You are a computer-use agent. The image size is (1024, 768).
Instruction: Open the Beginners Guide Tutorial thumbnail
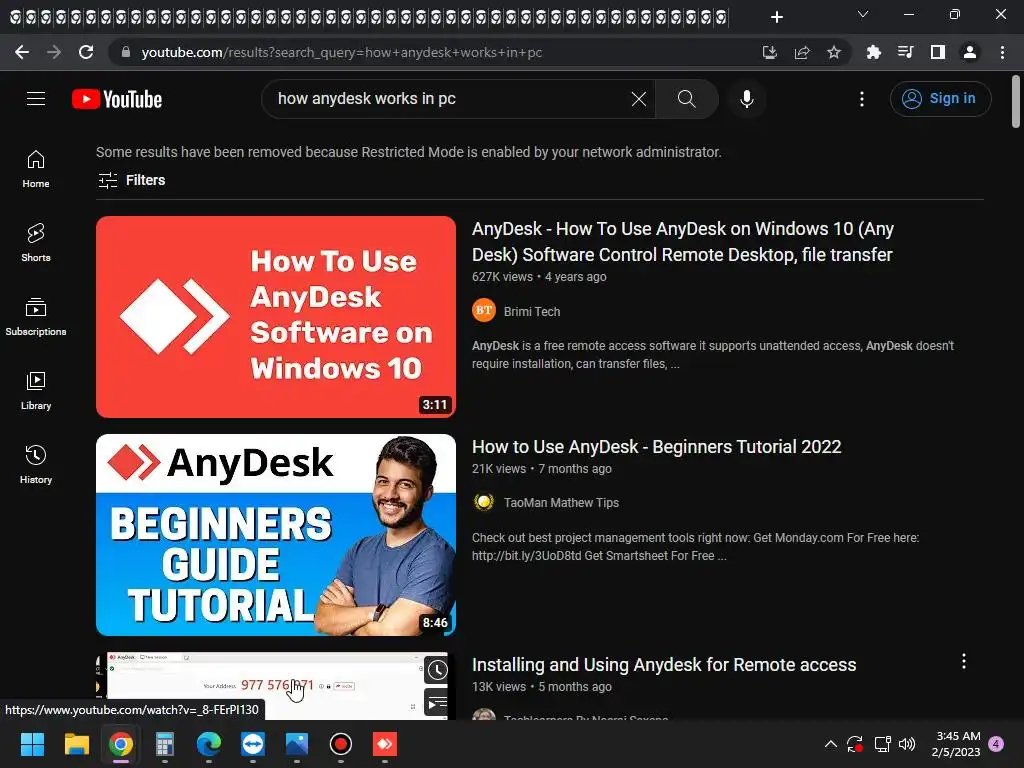point(276,535)
